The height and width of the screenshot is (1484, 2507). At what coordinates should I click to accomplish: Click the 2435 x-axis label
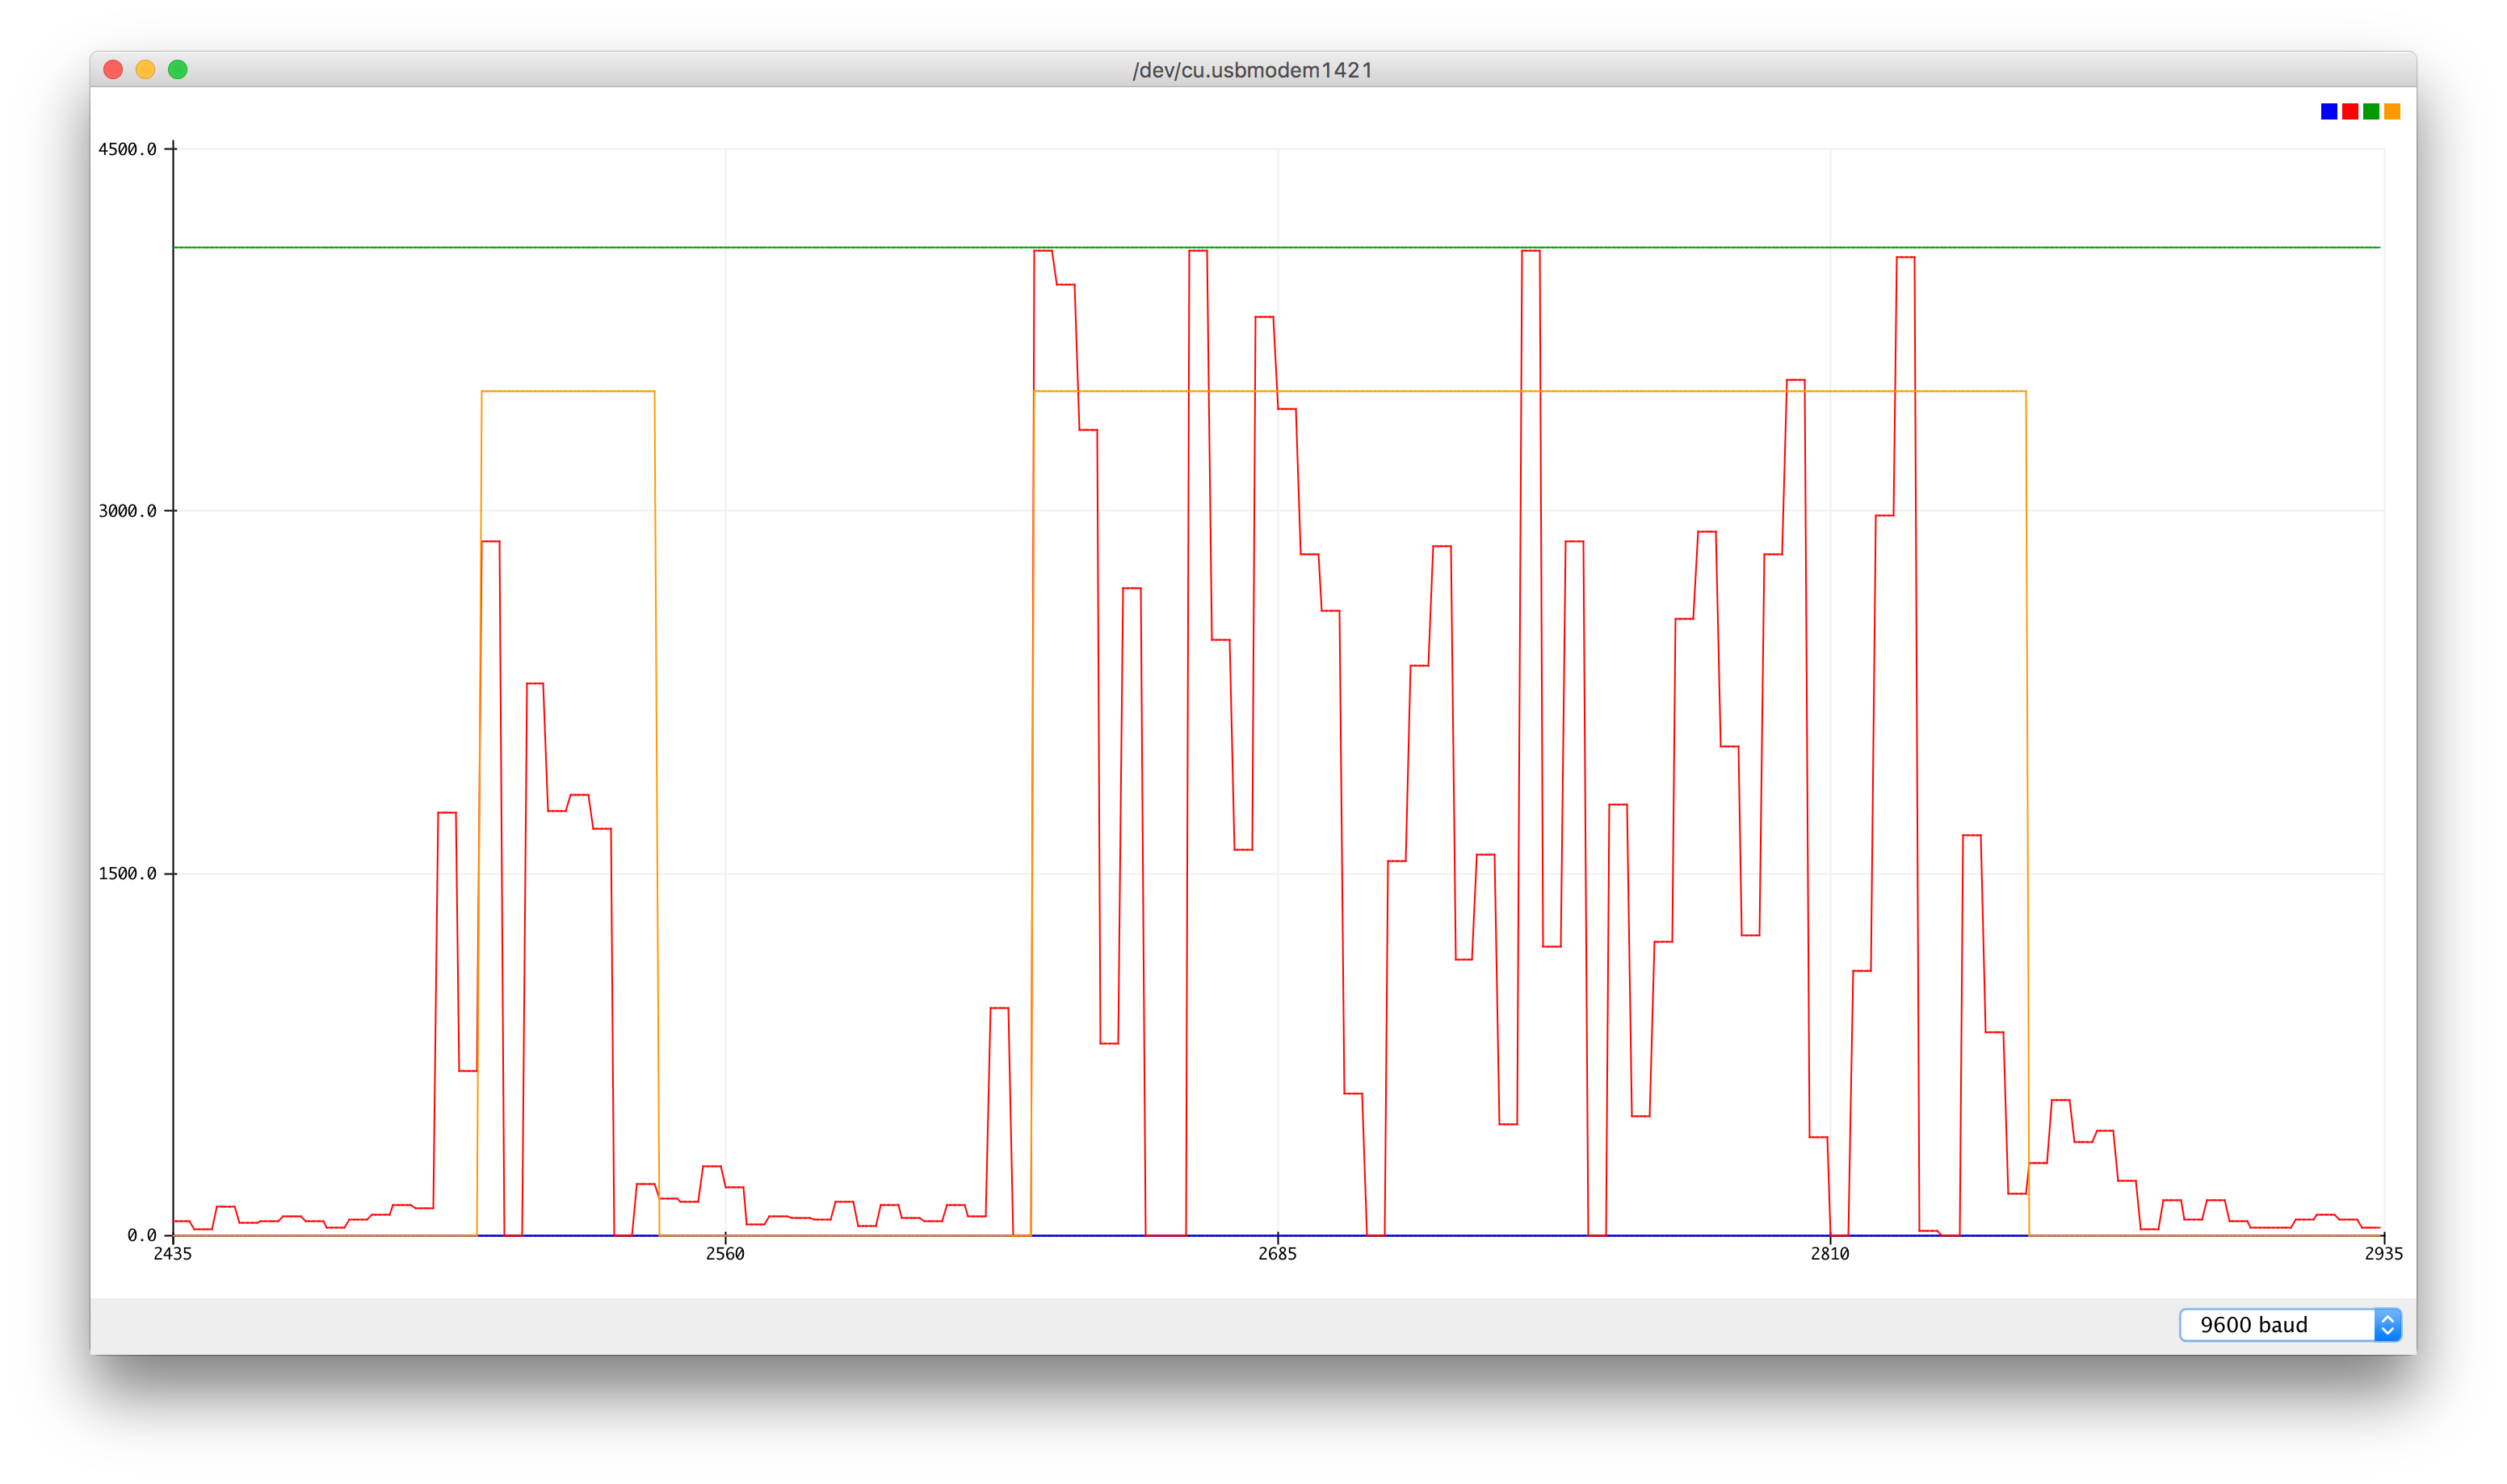coord(172,1254)
